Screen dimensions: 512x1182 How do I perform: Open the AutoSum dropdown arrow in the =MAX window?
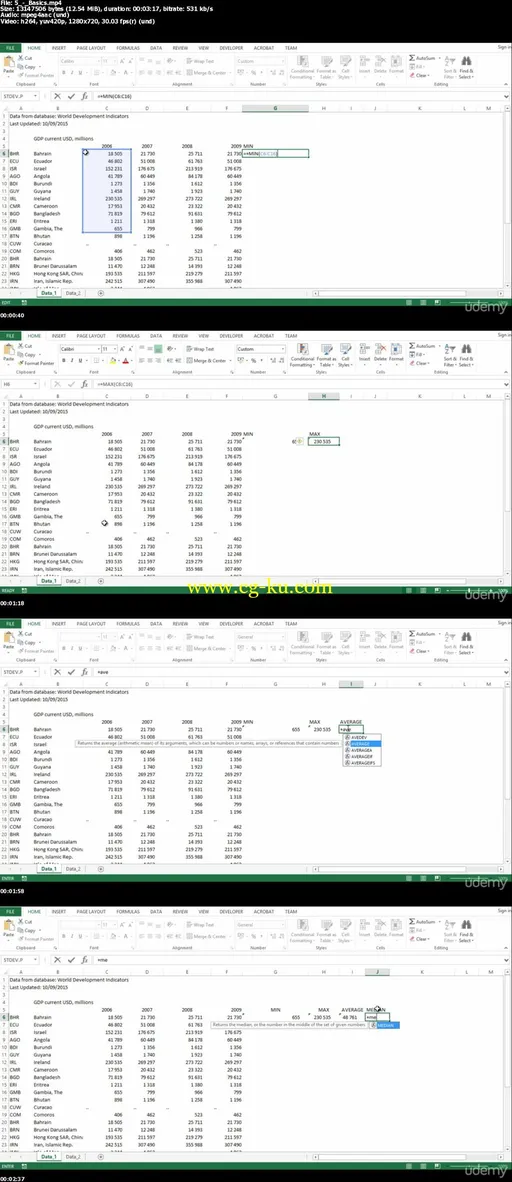click(x=440, y=345)
